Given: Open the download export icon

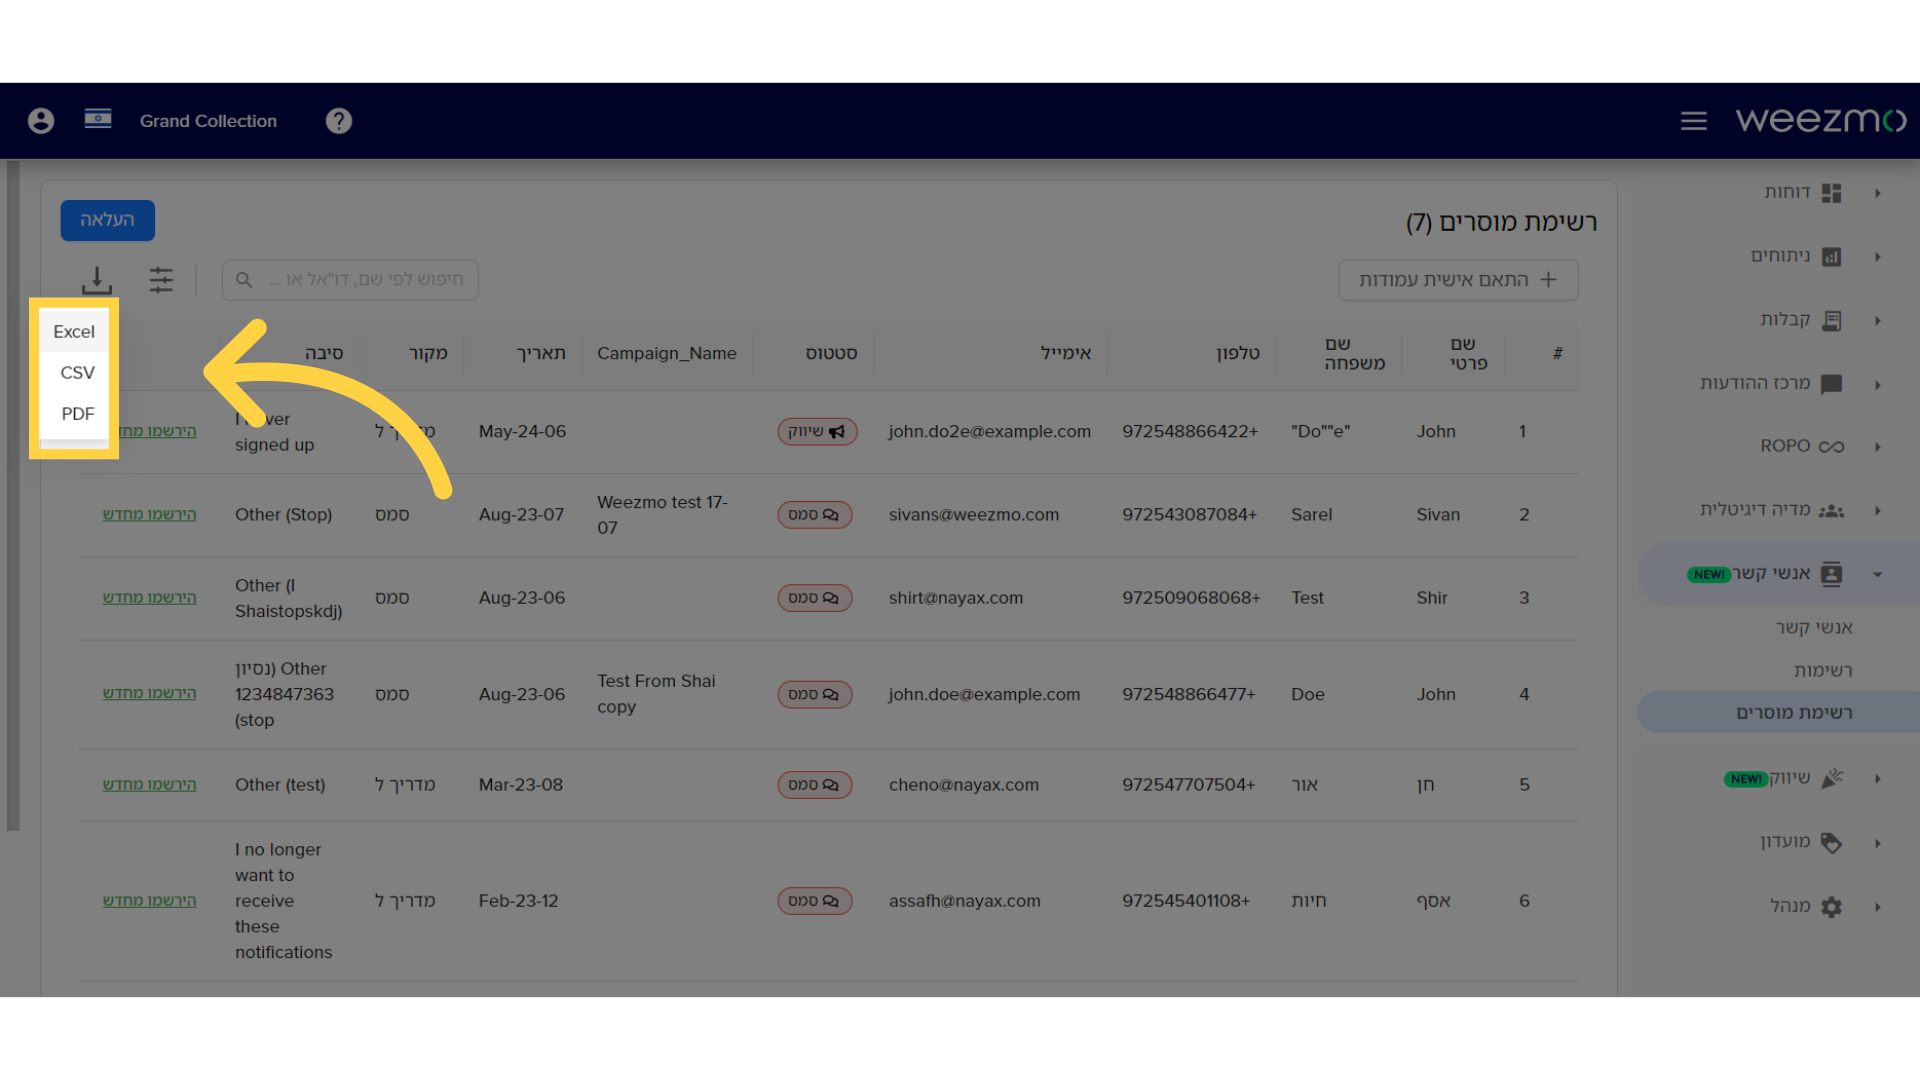Looking at the screenshot, I should (x=97, y=280).
